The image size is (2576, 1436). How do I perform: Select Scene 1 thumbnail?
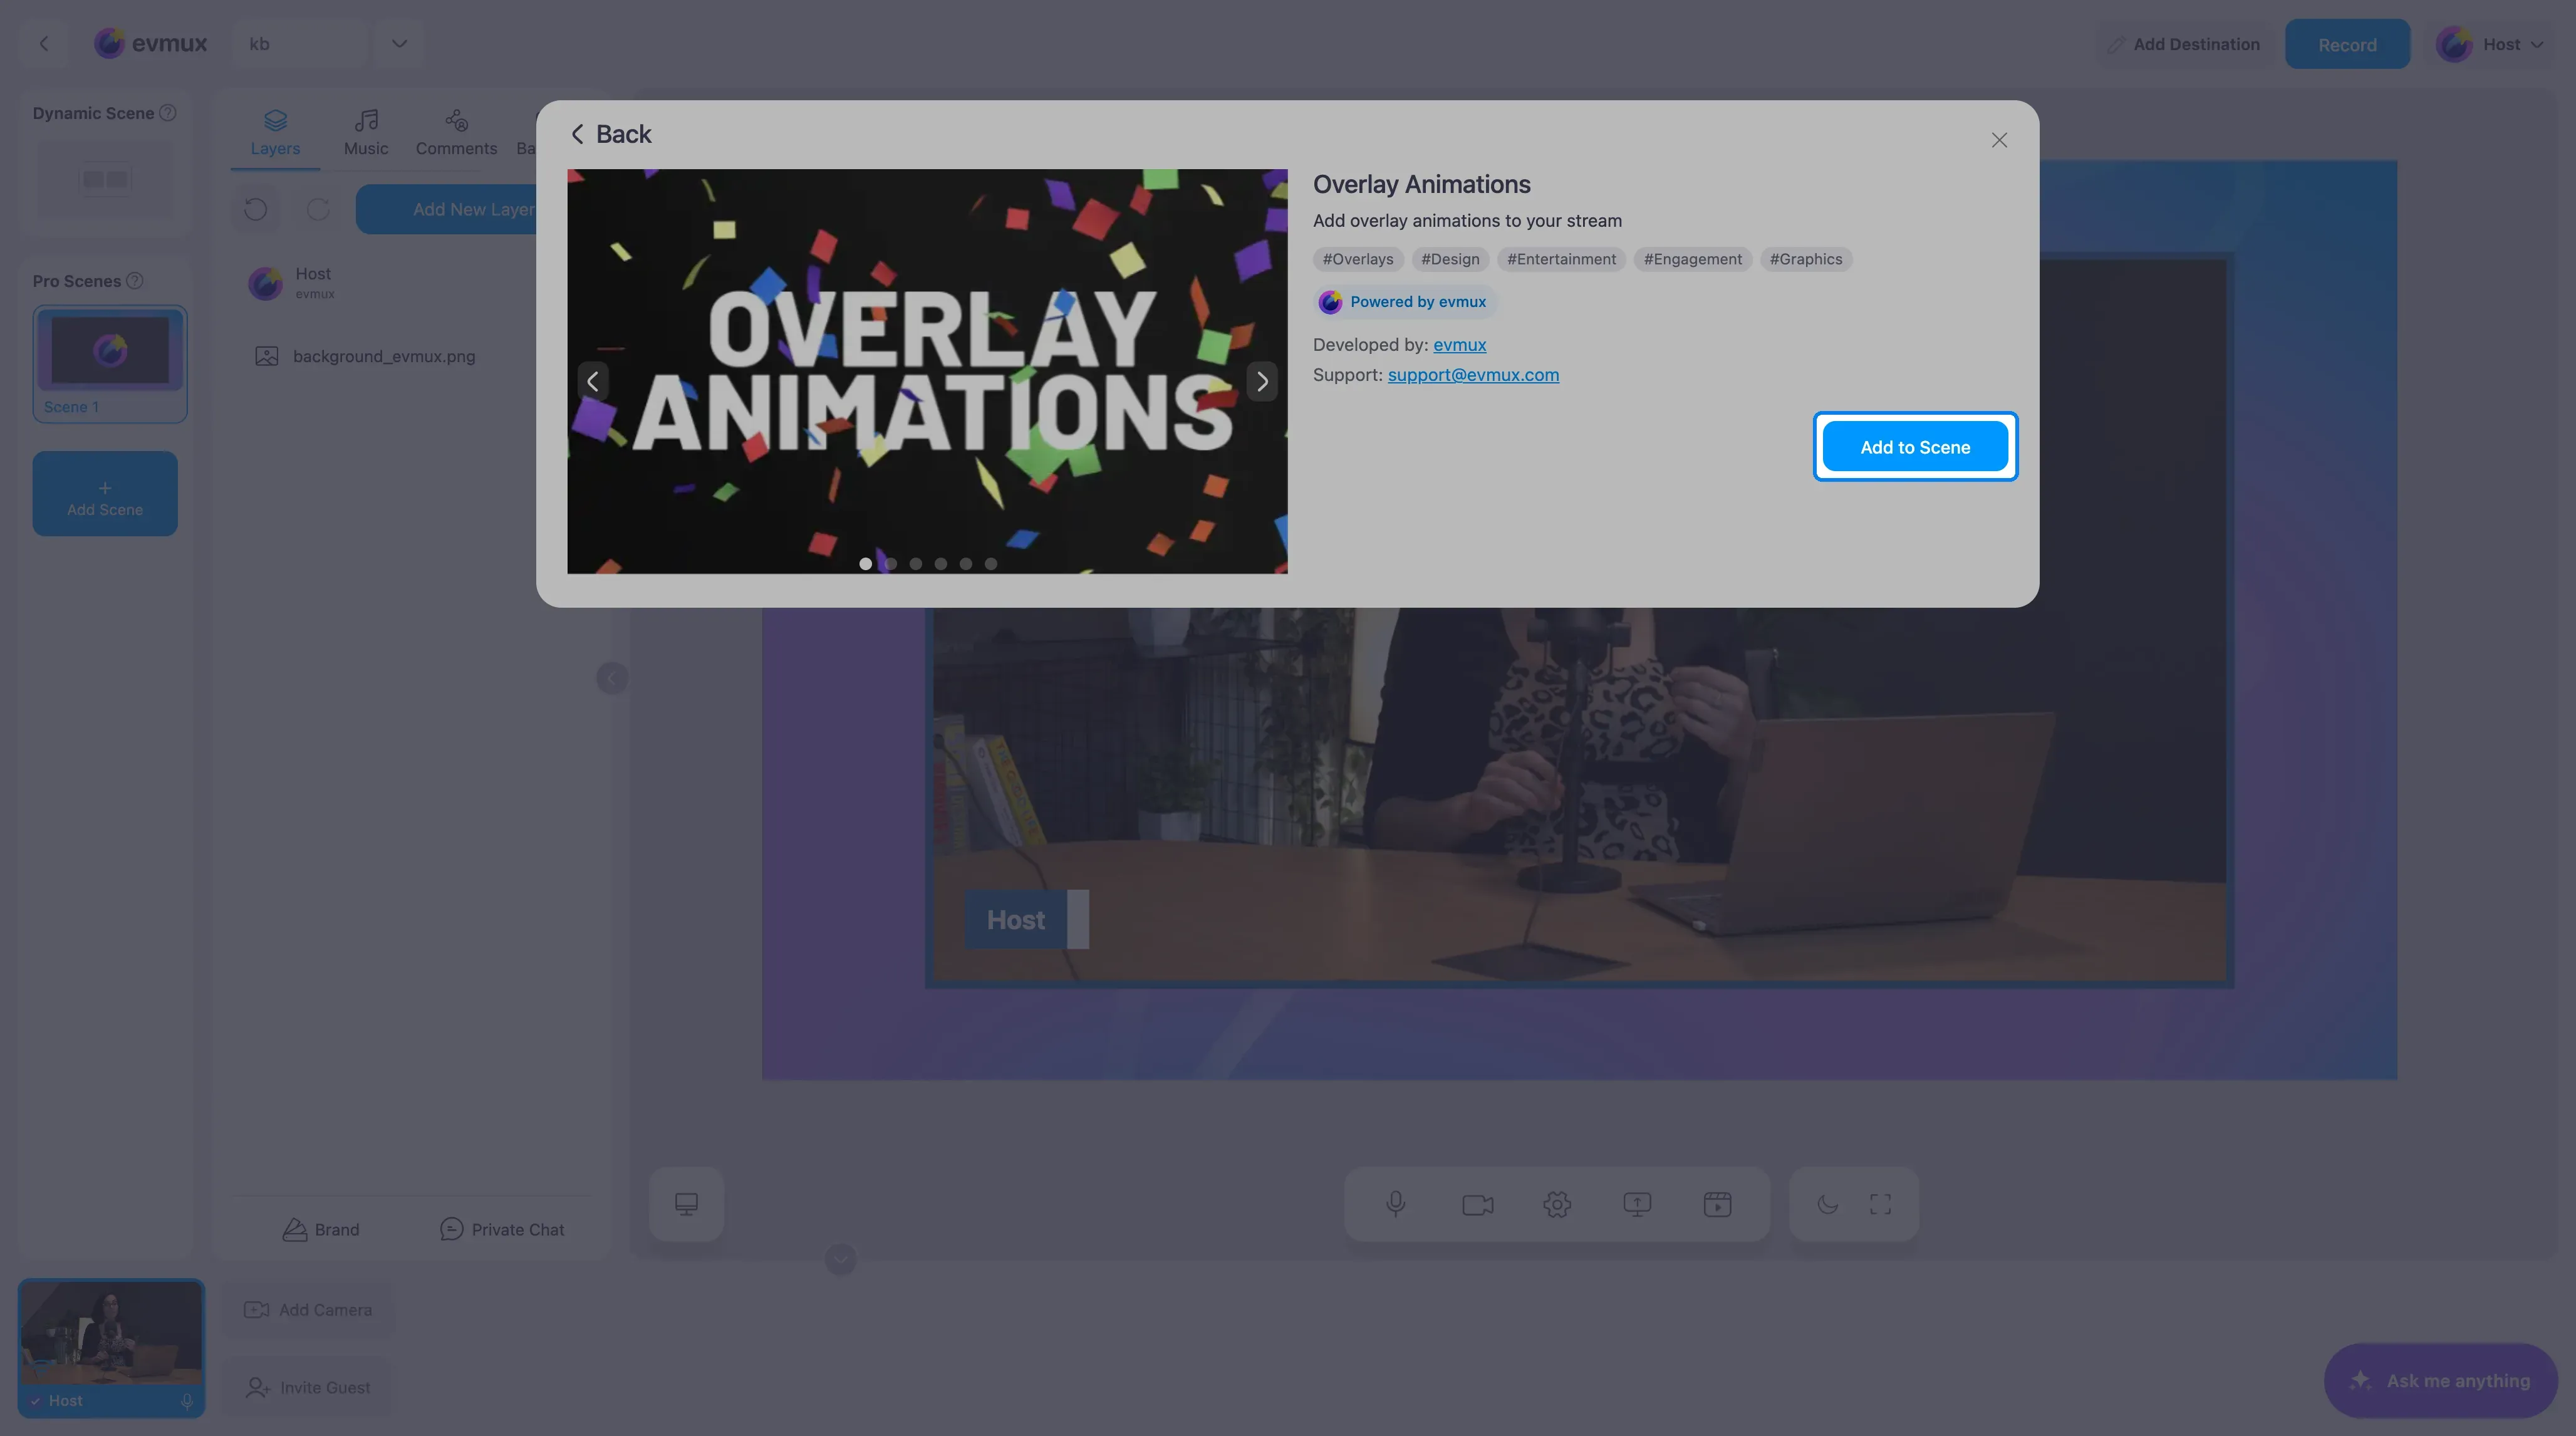click(110, 363)
